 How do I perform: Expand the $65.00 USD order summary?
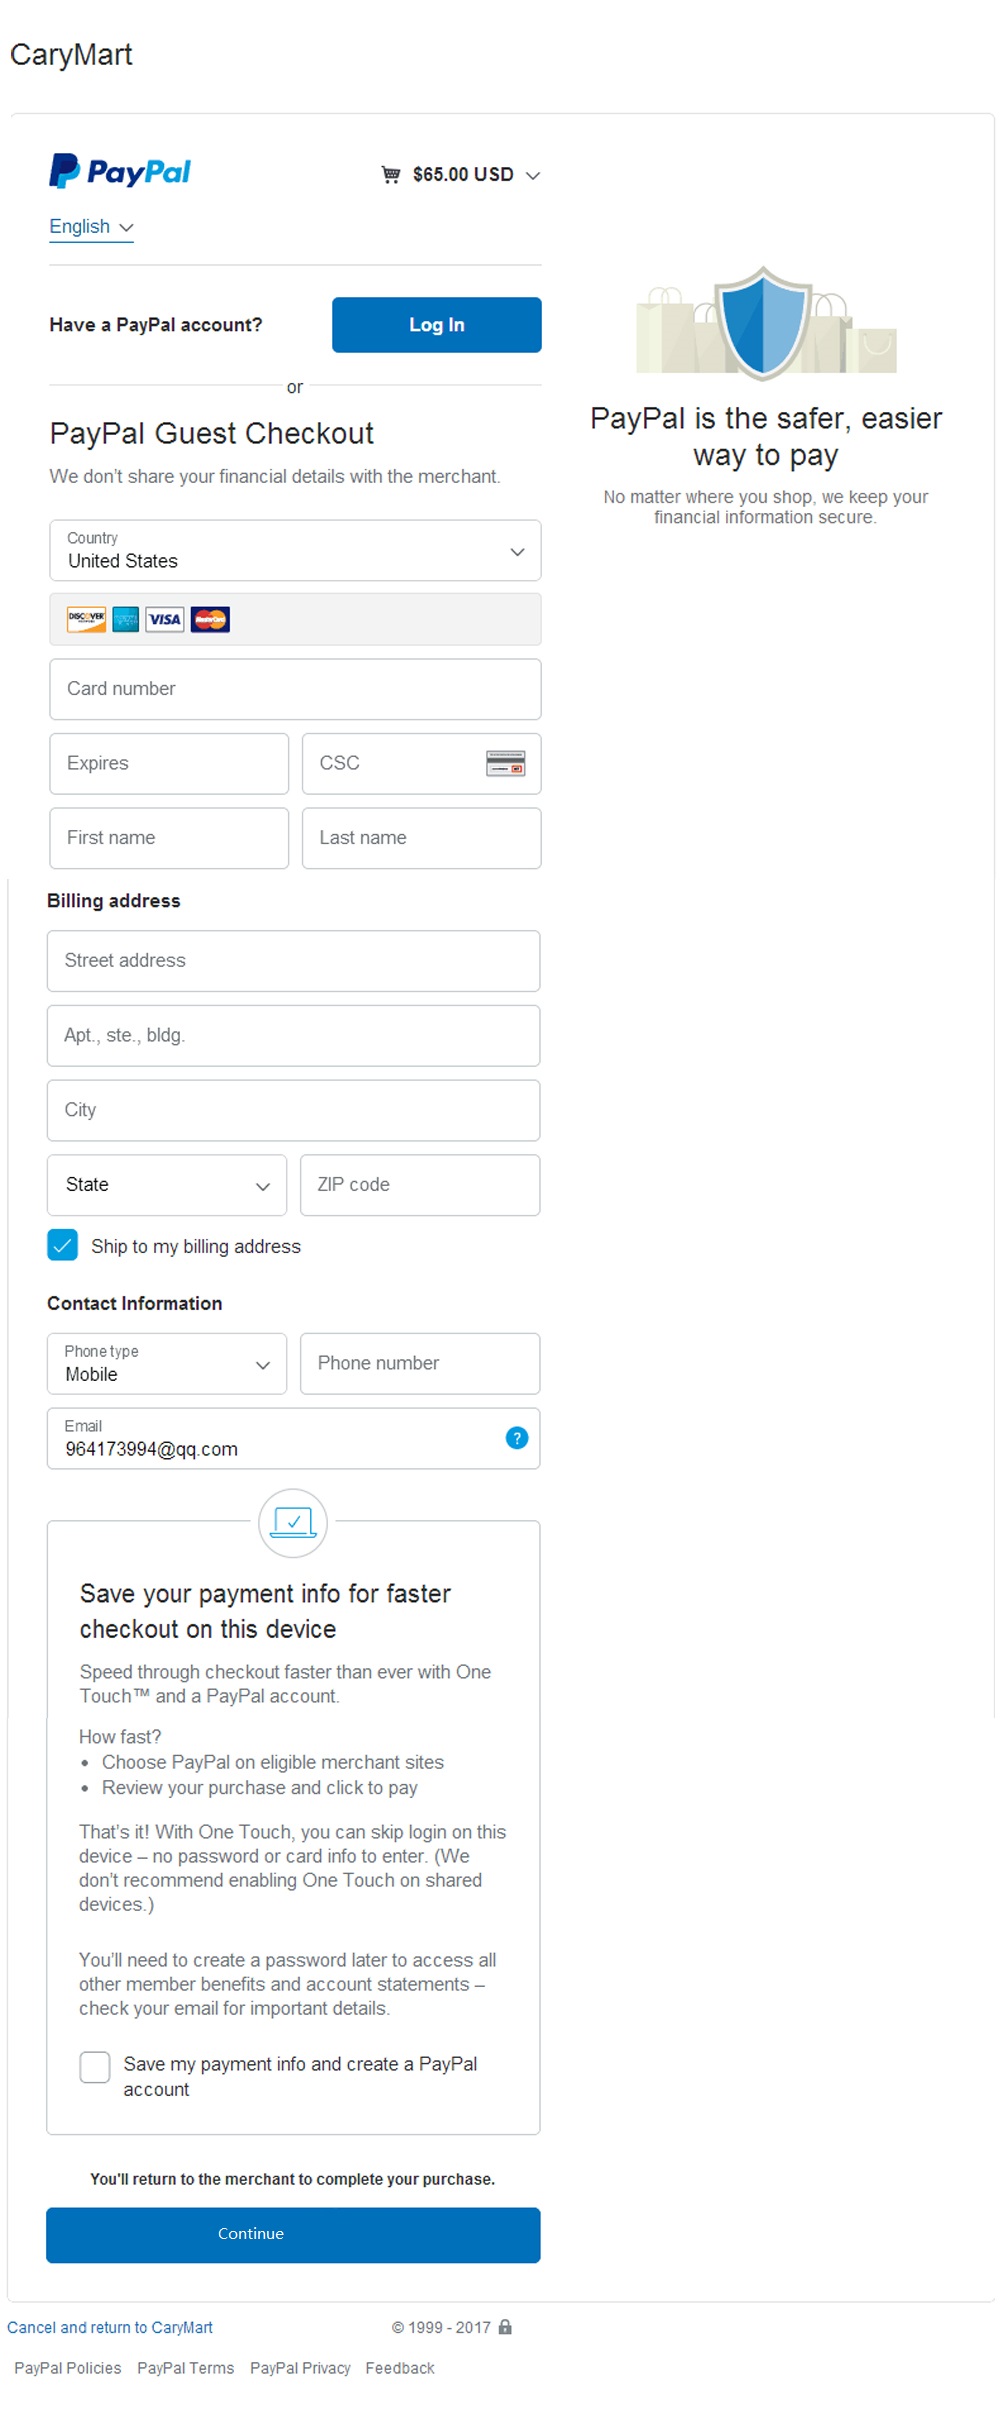coord(461,175)
